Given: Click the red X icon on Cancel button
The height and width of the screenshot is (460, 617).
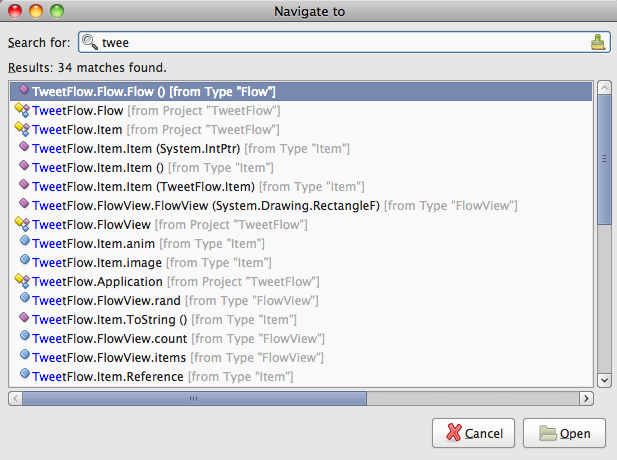Looking at the screenshot, I should coord(453,433).
